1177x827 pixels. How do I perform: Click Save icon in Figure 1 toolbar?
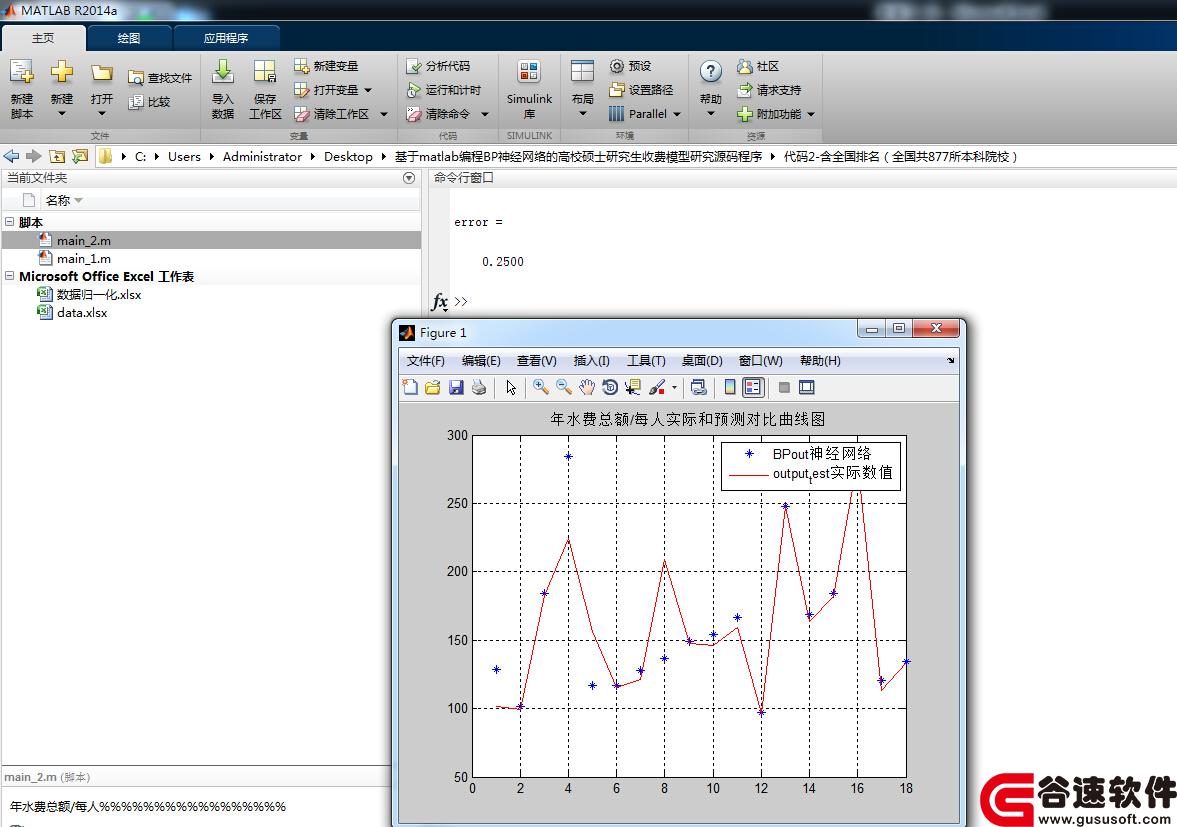[x=456, y=387]
